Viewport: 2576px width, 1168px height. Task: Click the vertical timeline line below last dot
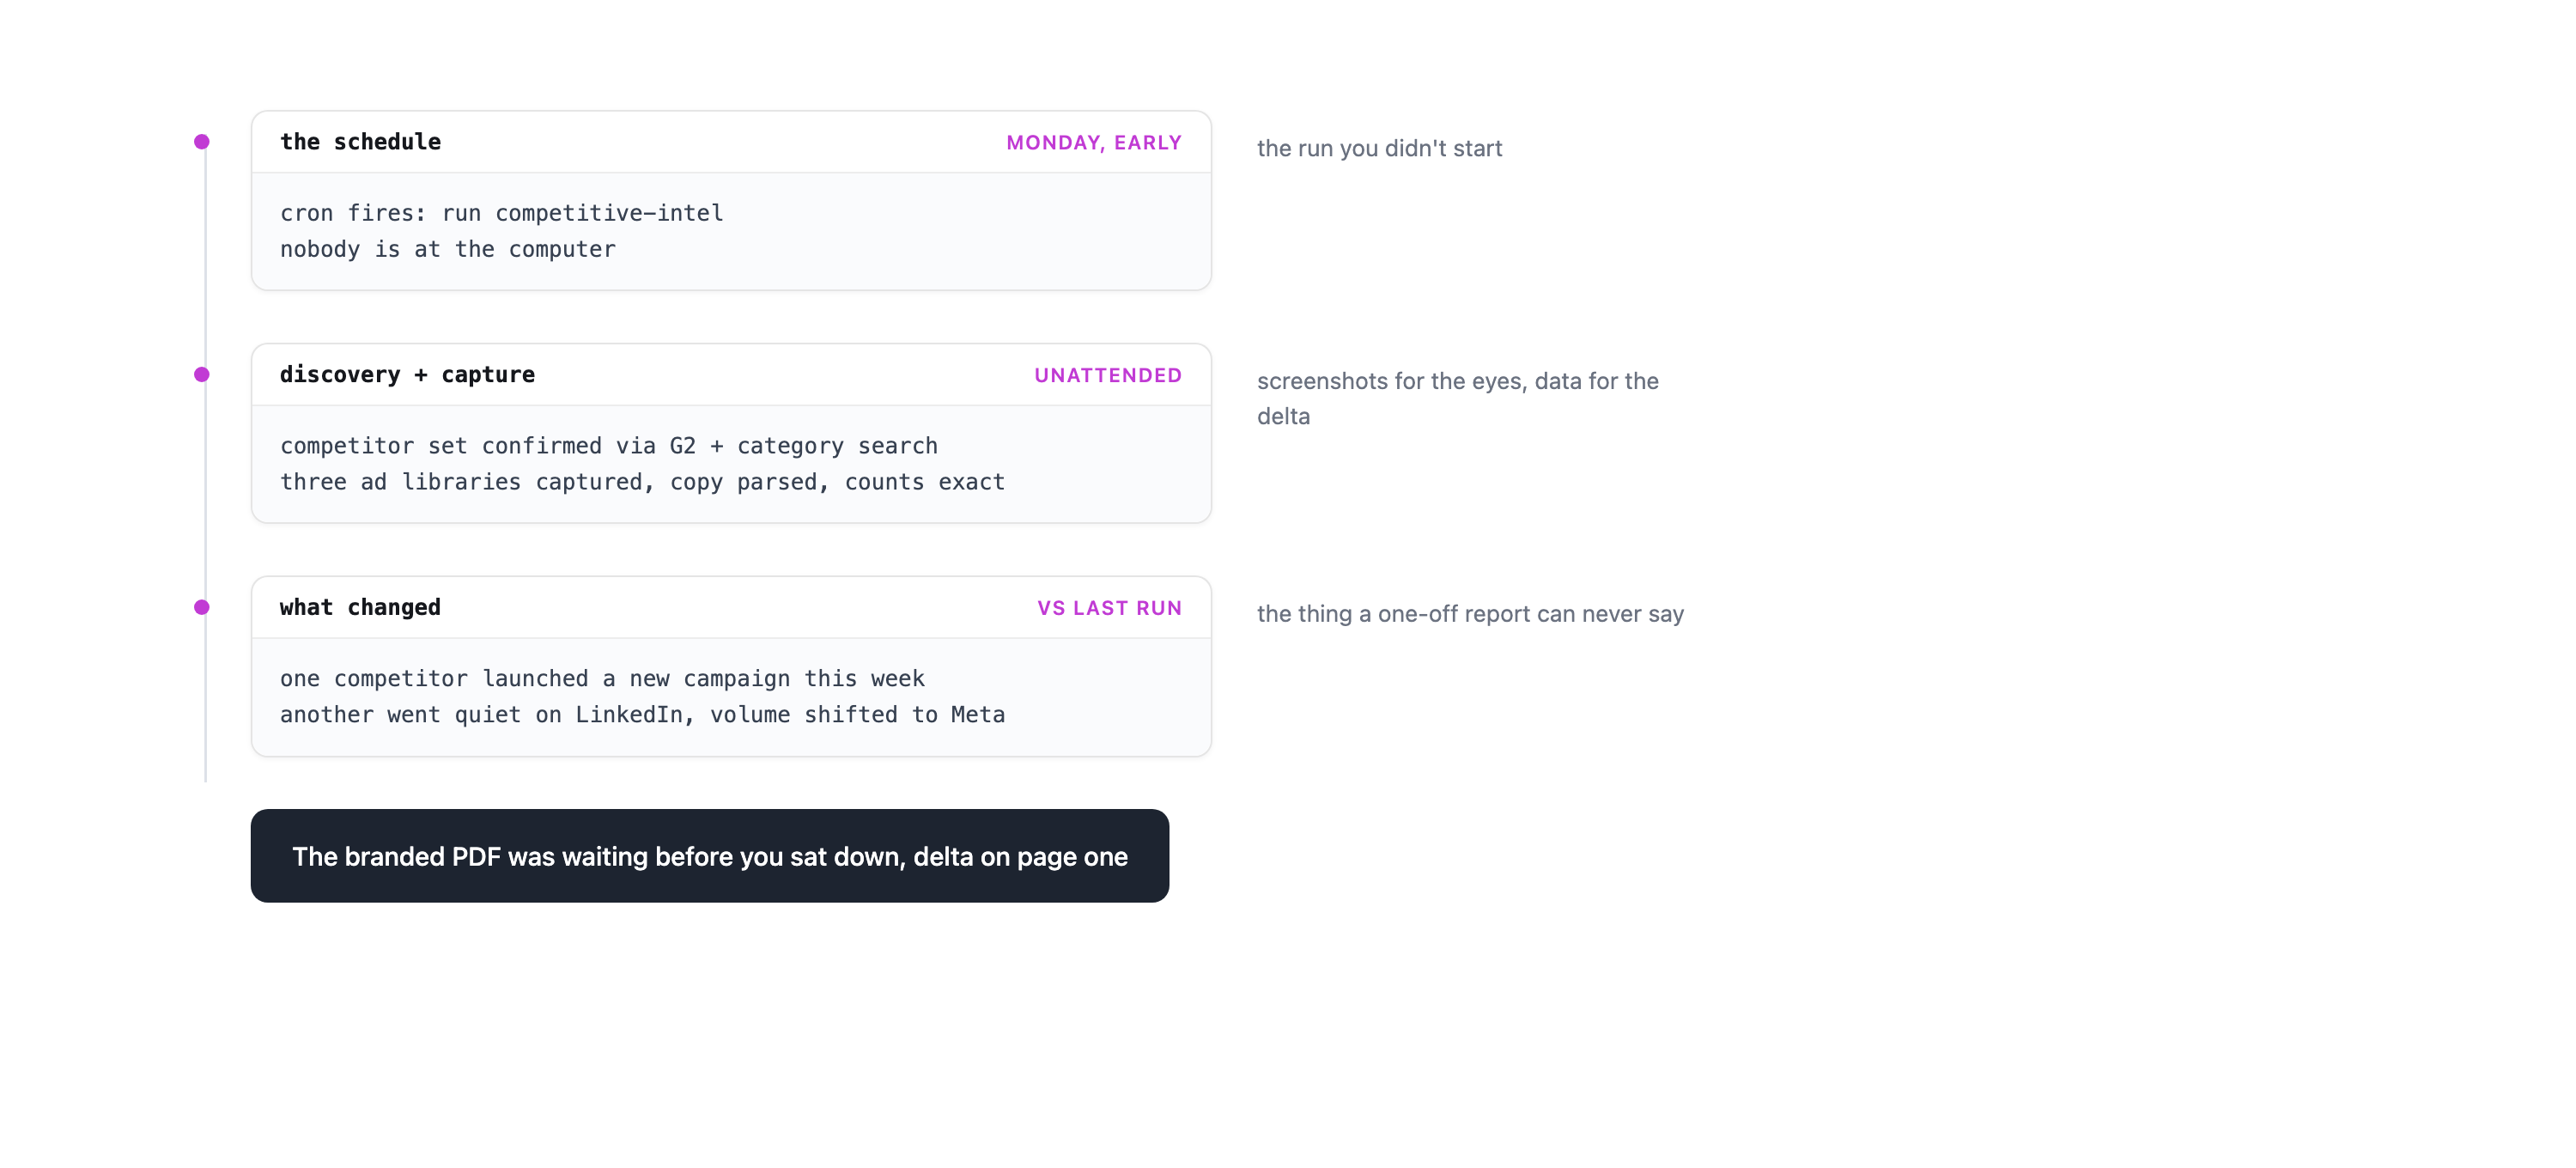click(206, 700)
